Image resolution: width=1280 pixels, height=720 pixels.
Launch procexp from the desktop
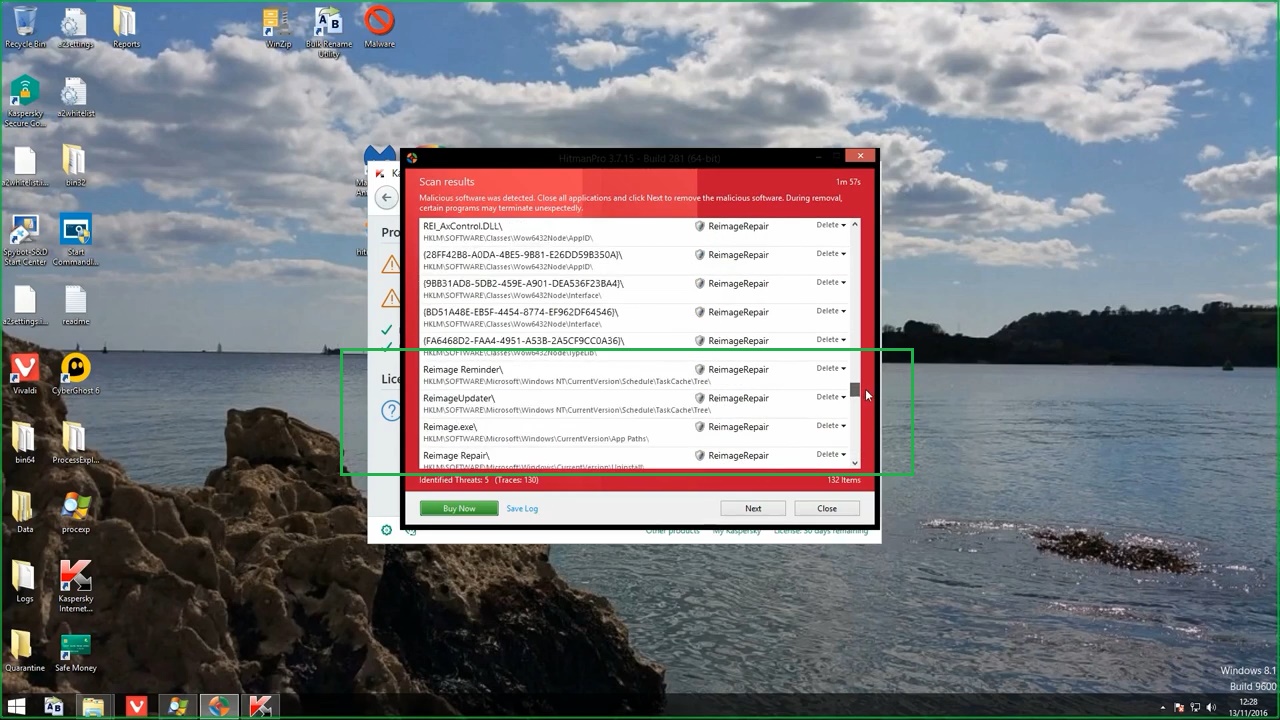click(75, 512)
